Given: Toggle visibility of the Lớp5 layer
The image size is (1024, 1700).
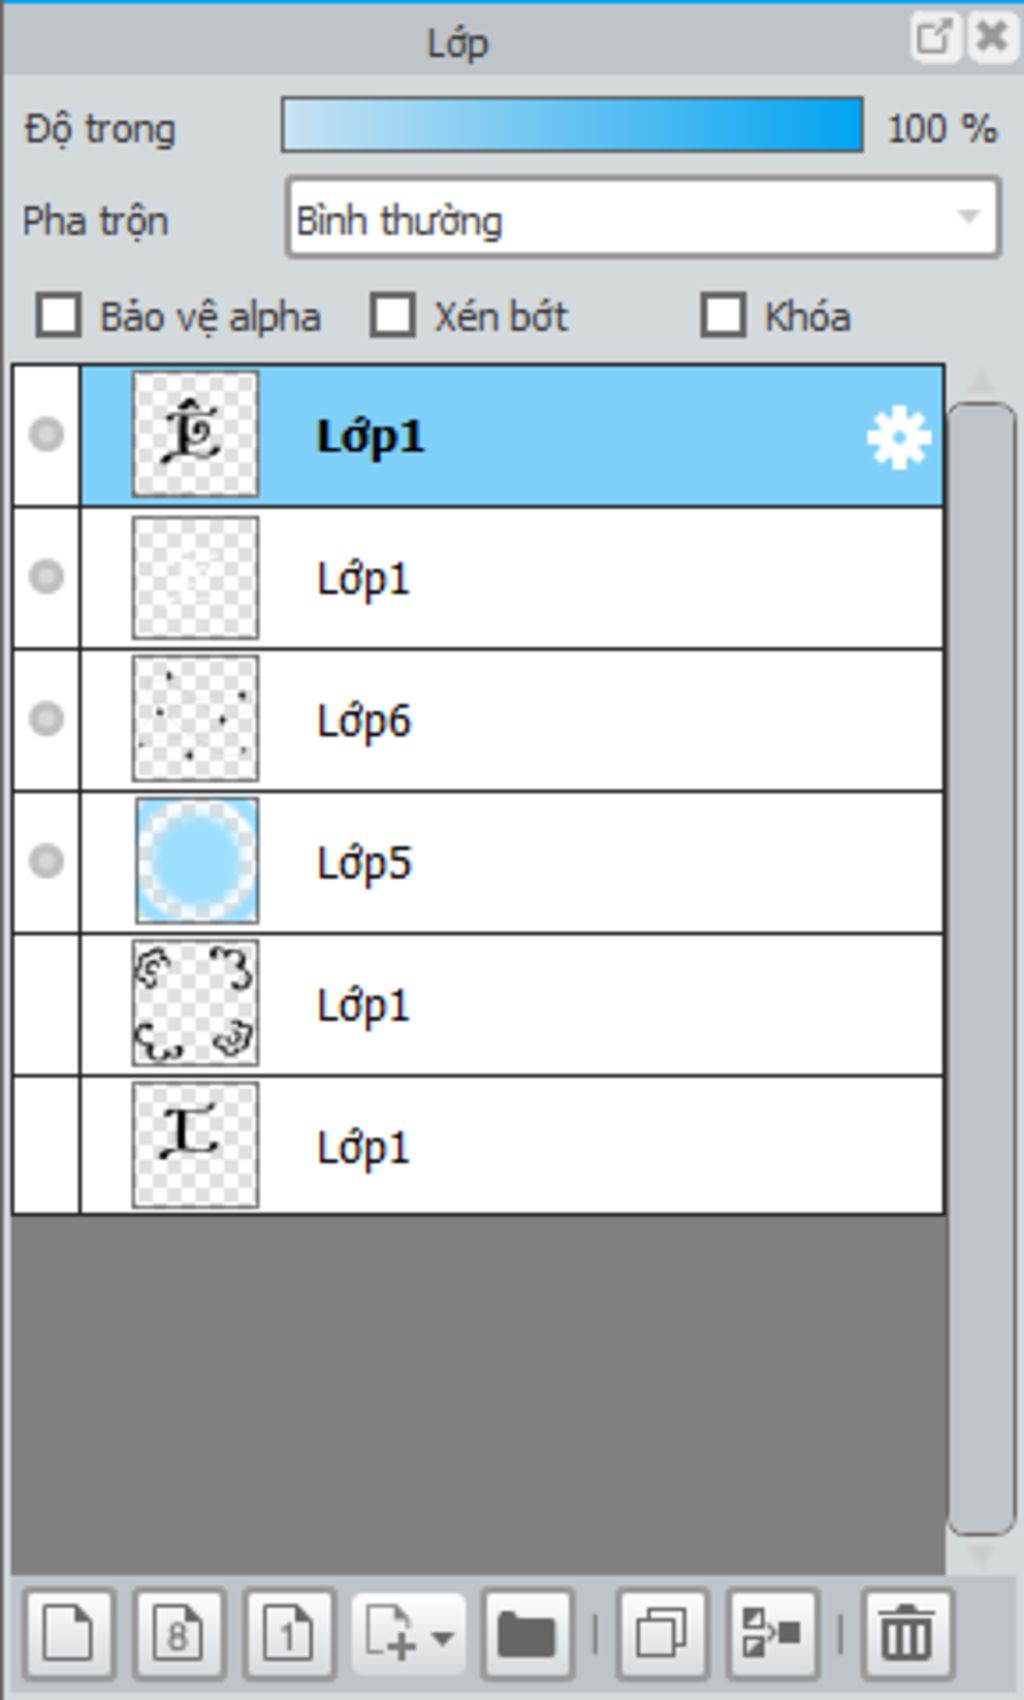Looking at the screenshot, I should tap(46, 861).
